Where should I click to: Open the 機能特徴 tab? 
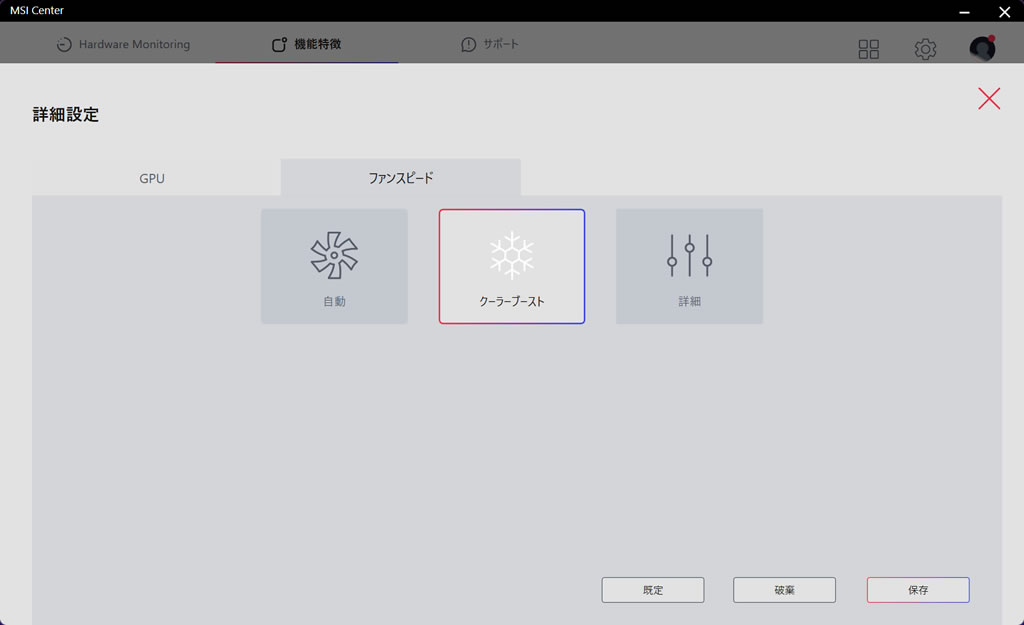coord(306,44)
